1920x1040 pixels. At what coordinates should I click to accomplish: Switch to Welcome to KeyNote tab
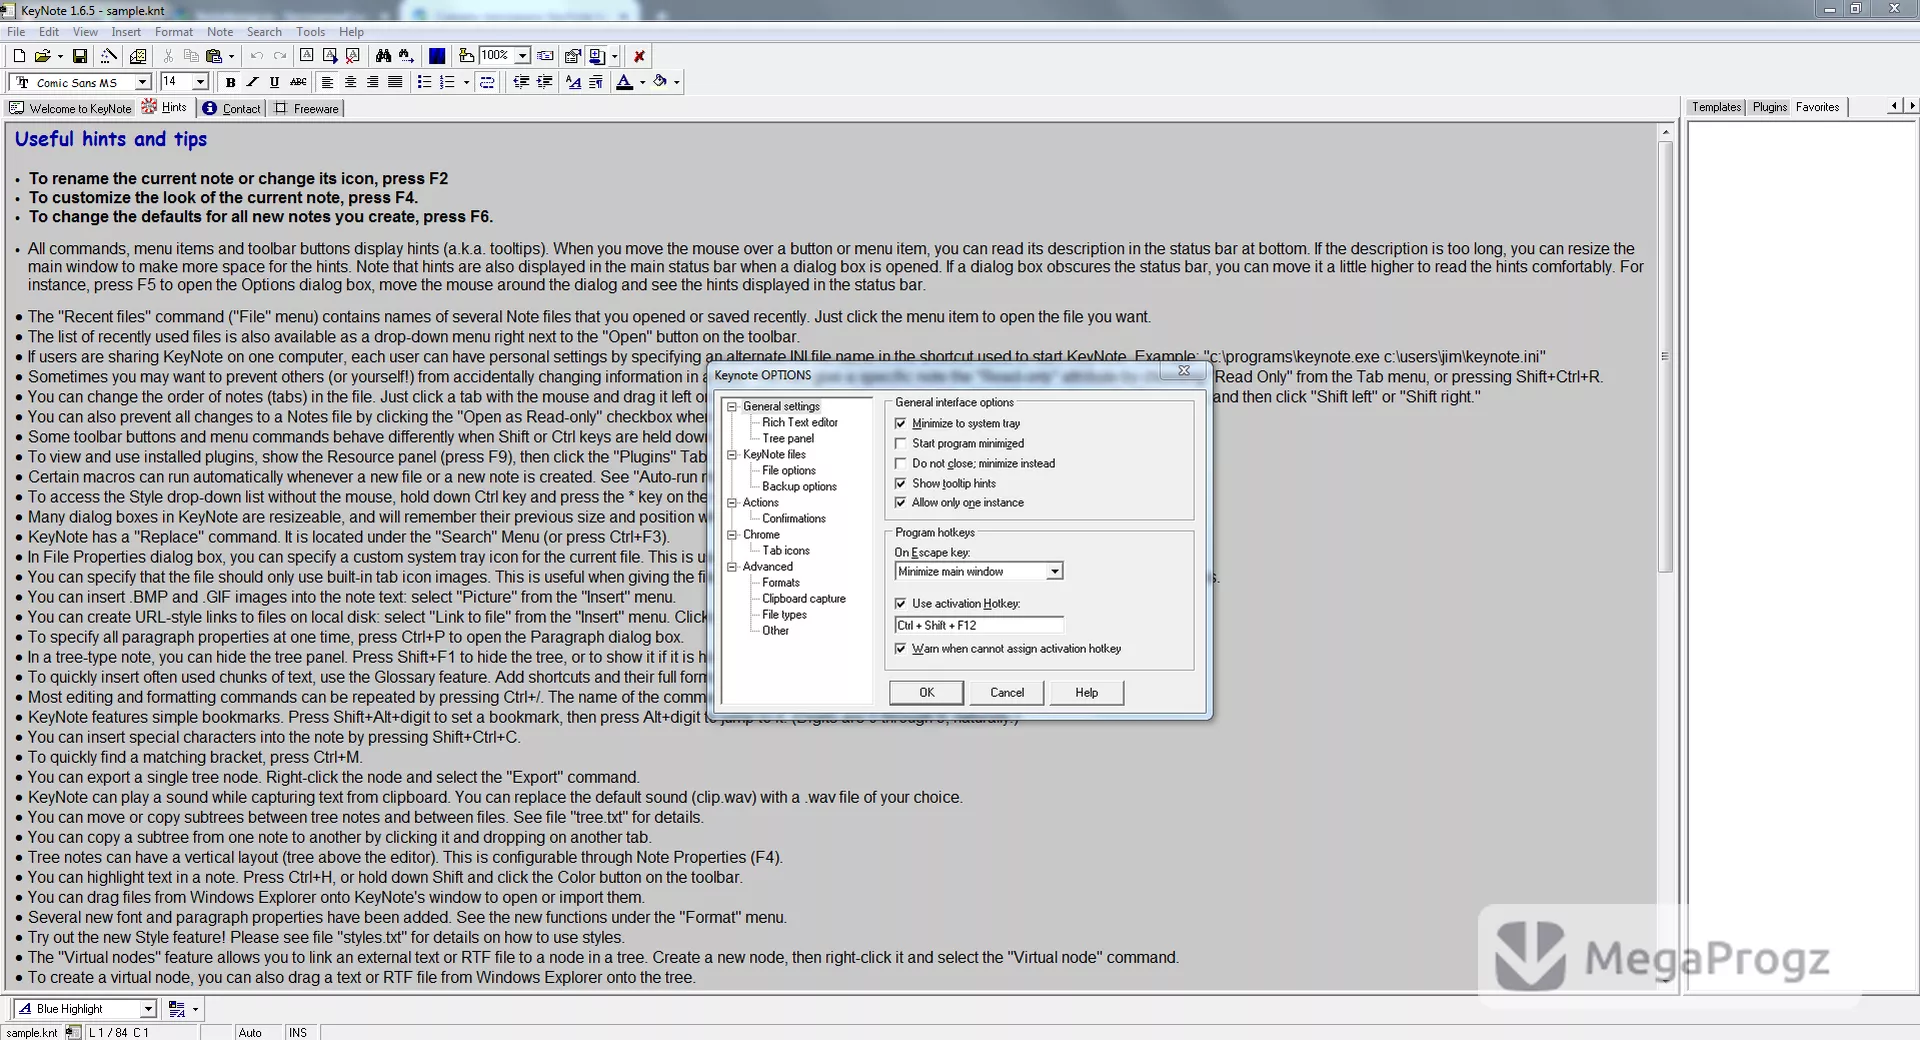(71, 108)
